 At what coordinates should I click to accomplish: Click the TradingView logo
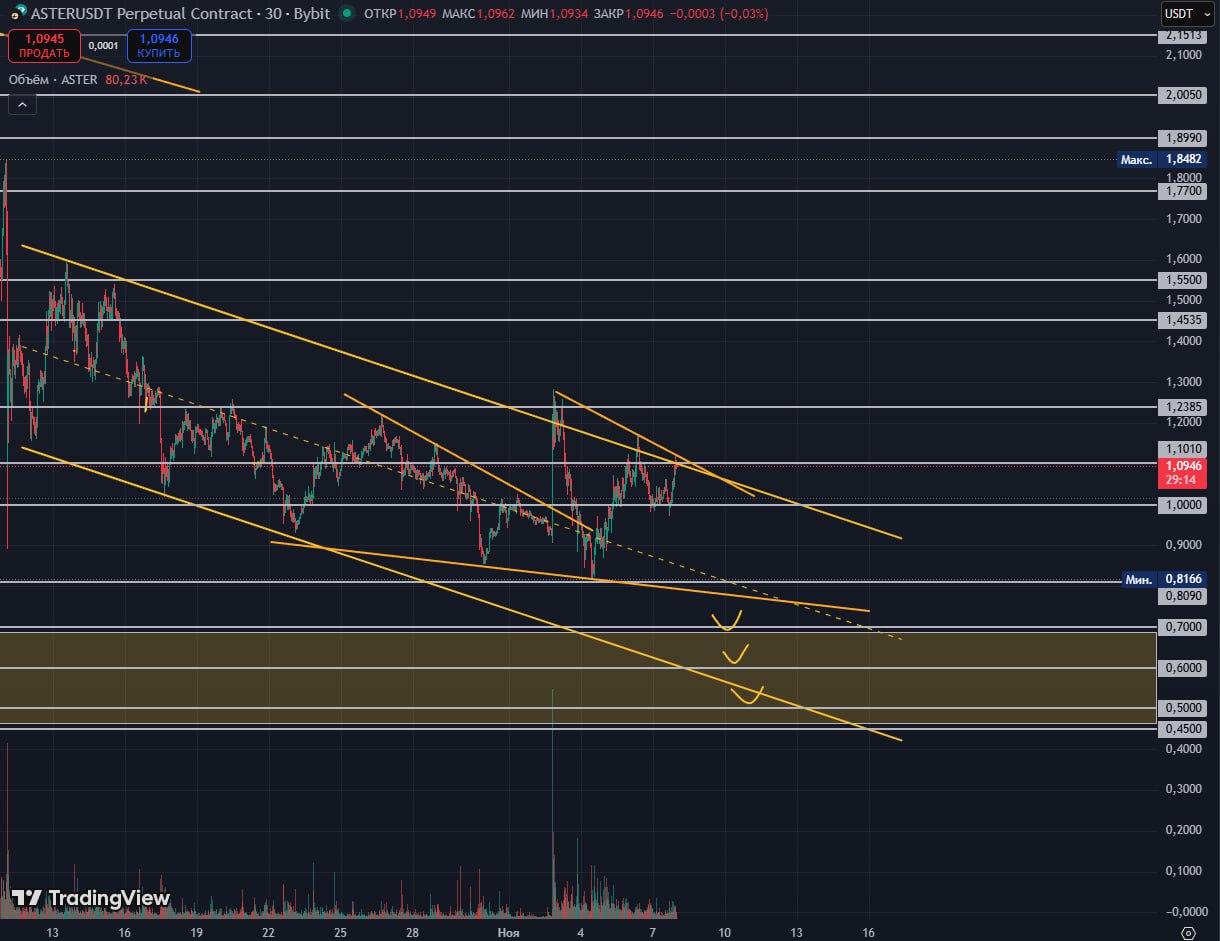[x=91, y=898]
